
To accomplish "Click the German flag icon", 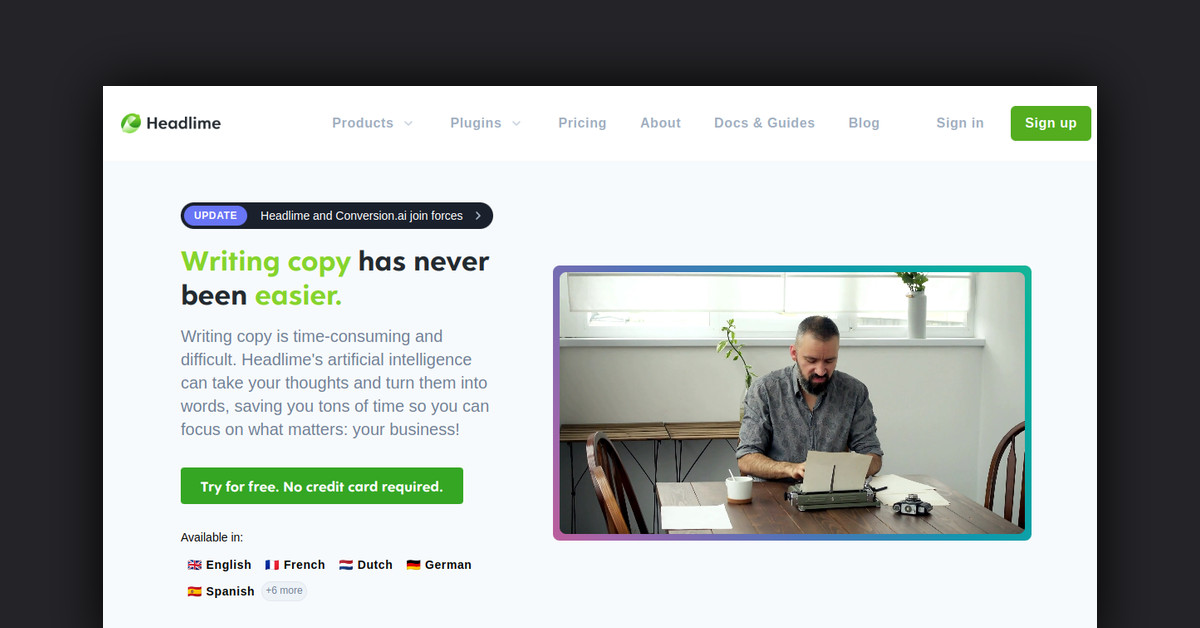I will click(x=413, y=565).
